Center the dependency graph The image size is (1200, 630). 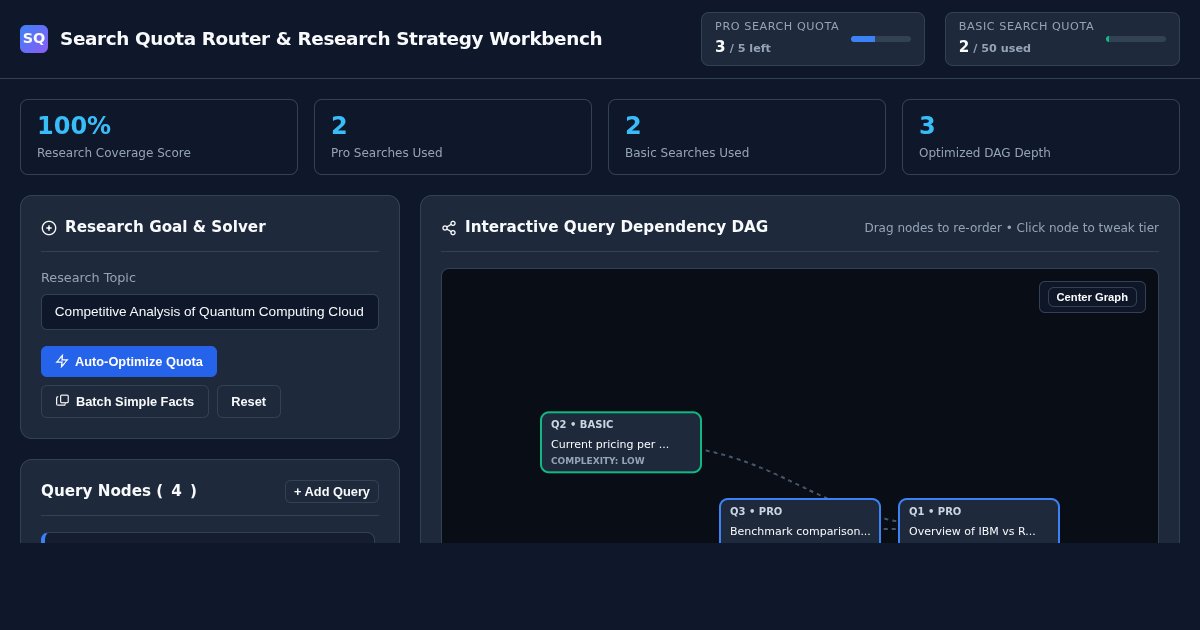[x=1092, y=297]
